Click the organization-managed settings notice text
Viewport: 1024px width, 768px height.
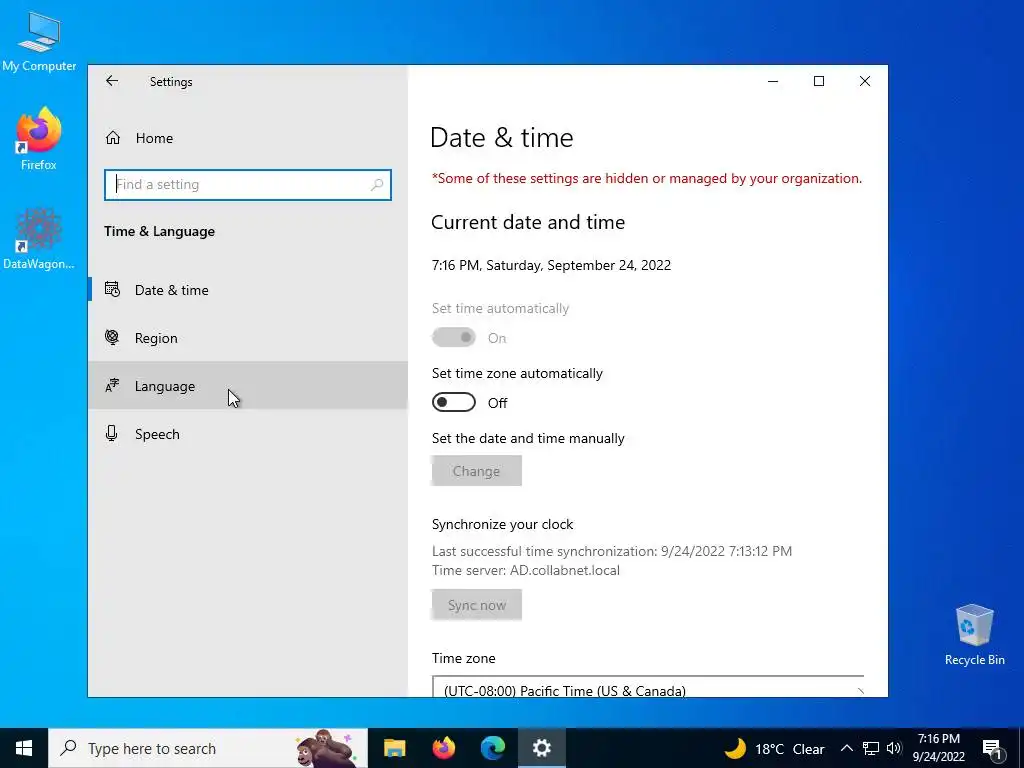tap(647, 178)
